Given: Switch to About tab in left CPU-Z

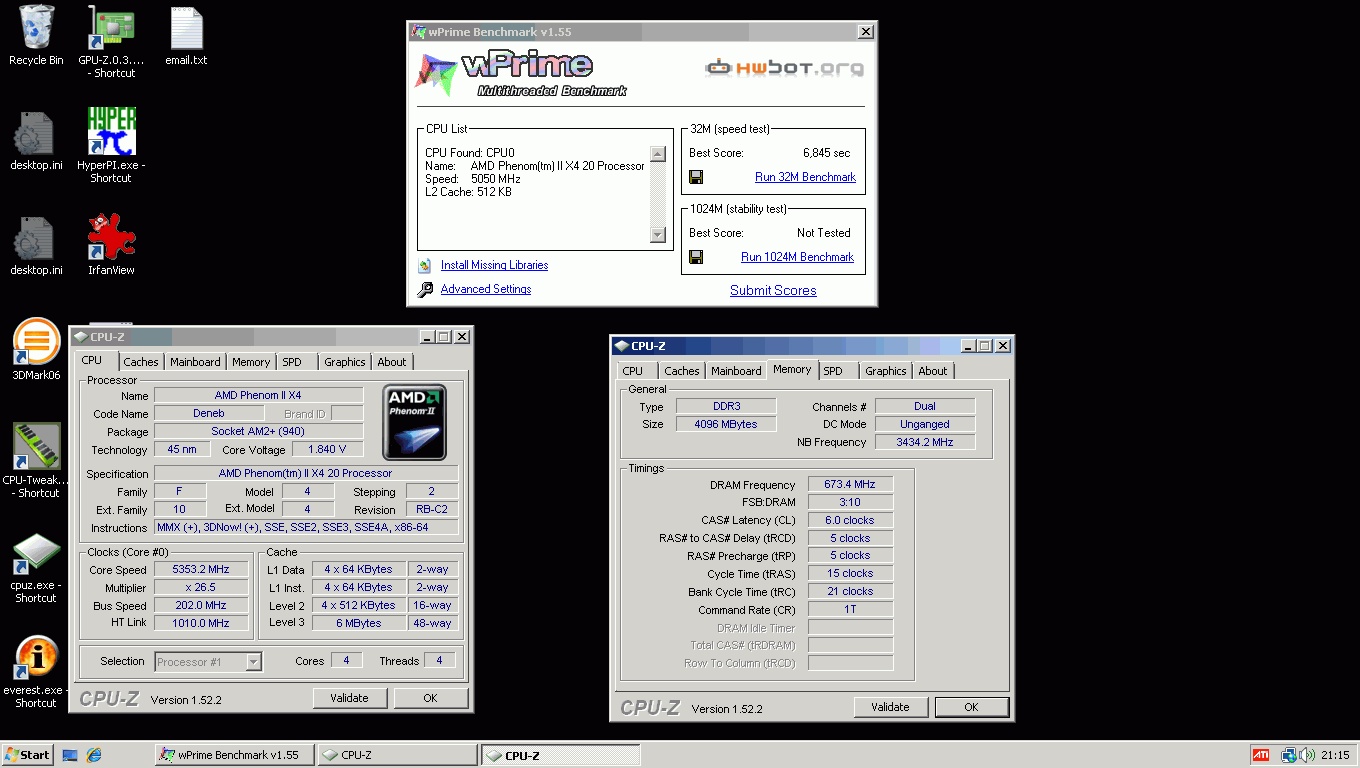Looking at the screenshot, I should [392, 362].
